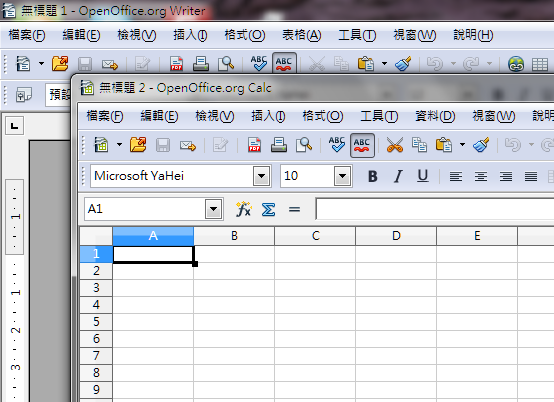The height and width of the screenshot is (402, 554).
Task: Click Paste clipboard icon in Calc
Action: 444,145
